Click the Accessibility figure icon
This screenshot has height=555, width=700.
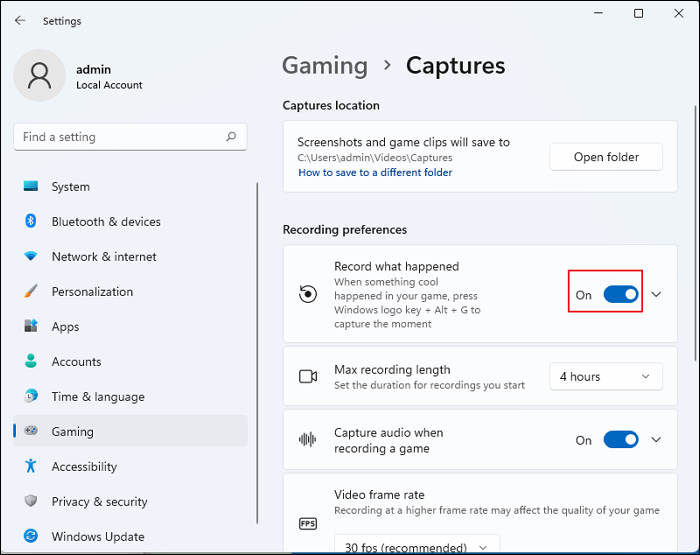click(x=31, y=467)
